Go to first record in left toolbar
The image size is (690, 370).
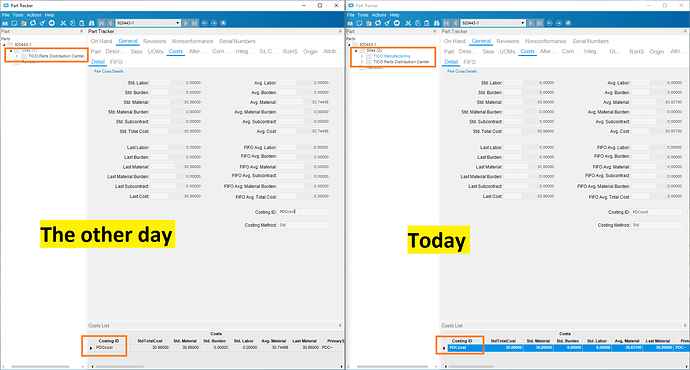click(102, 23)
